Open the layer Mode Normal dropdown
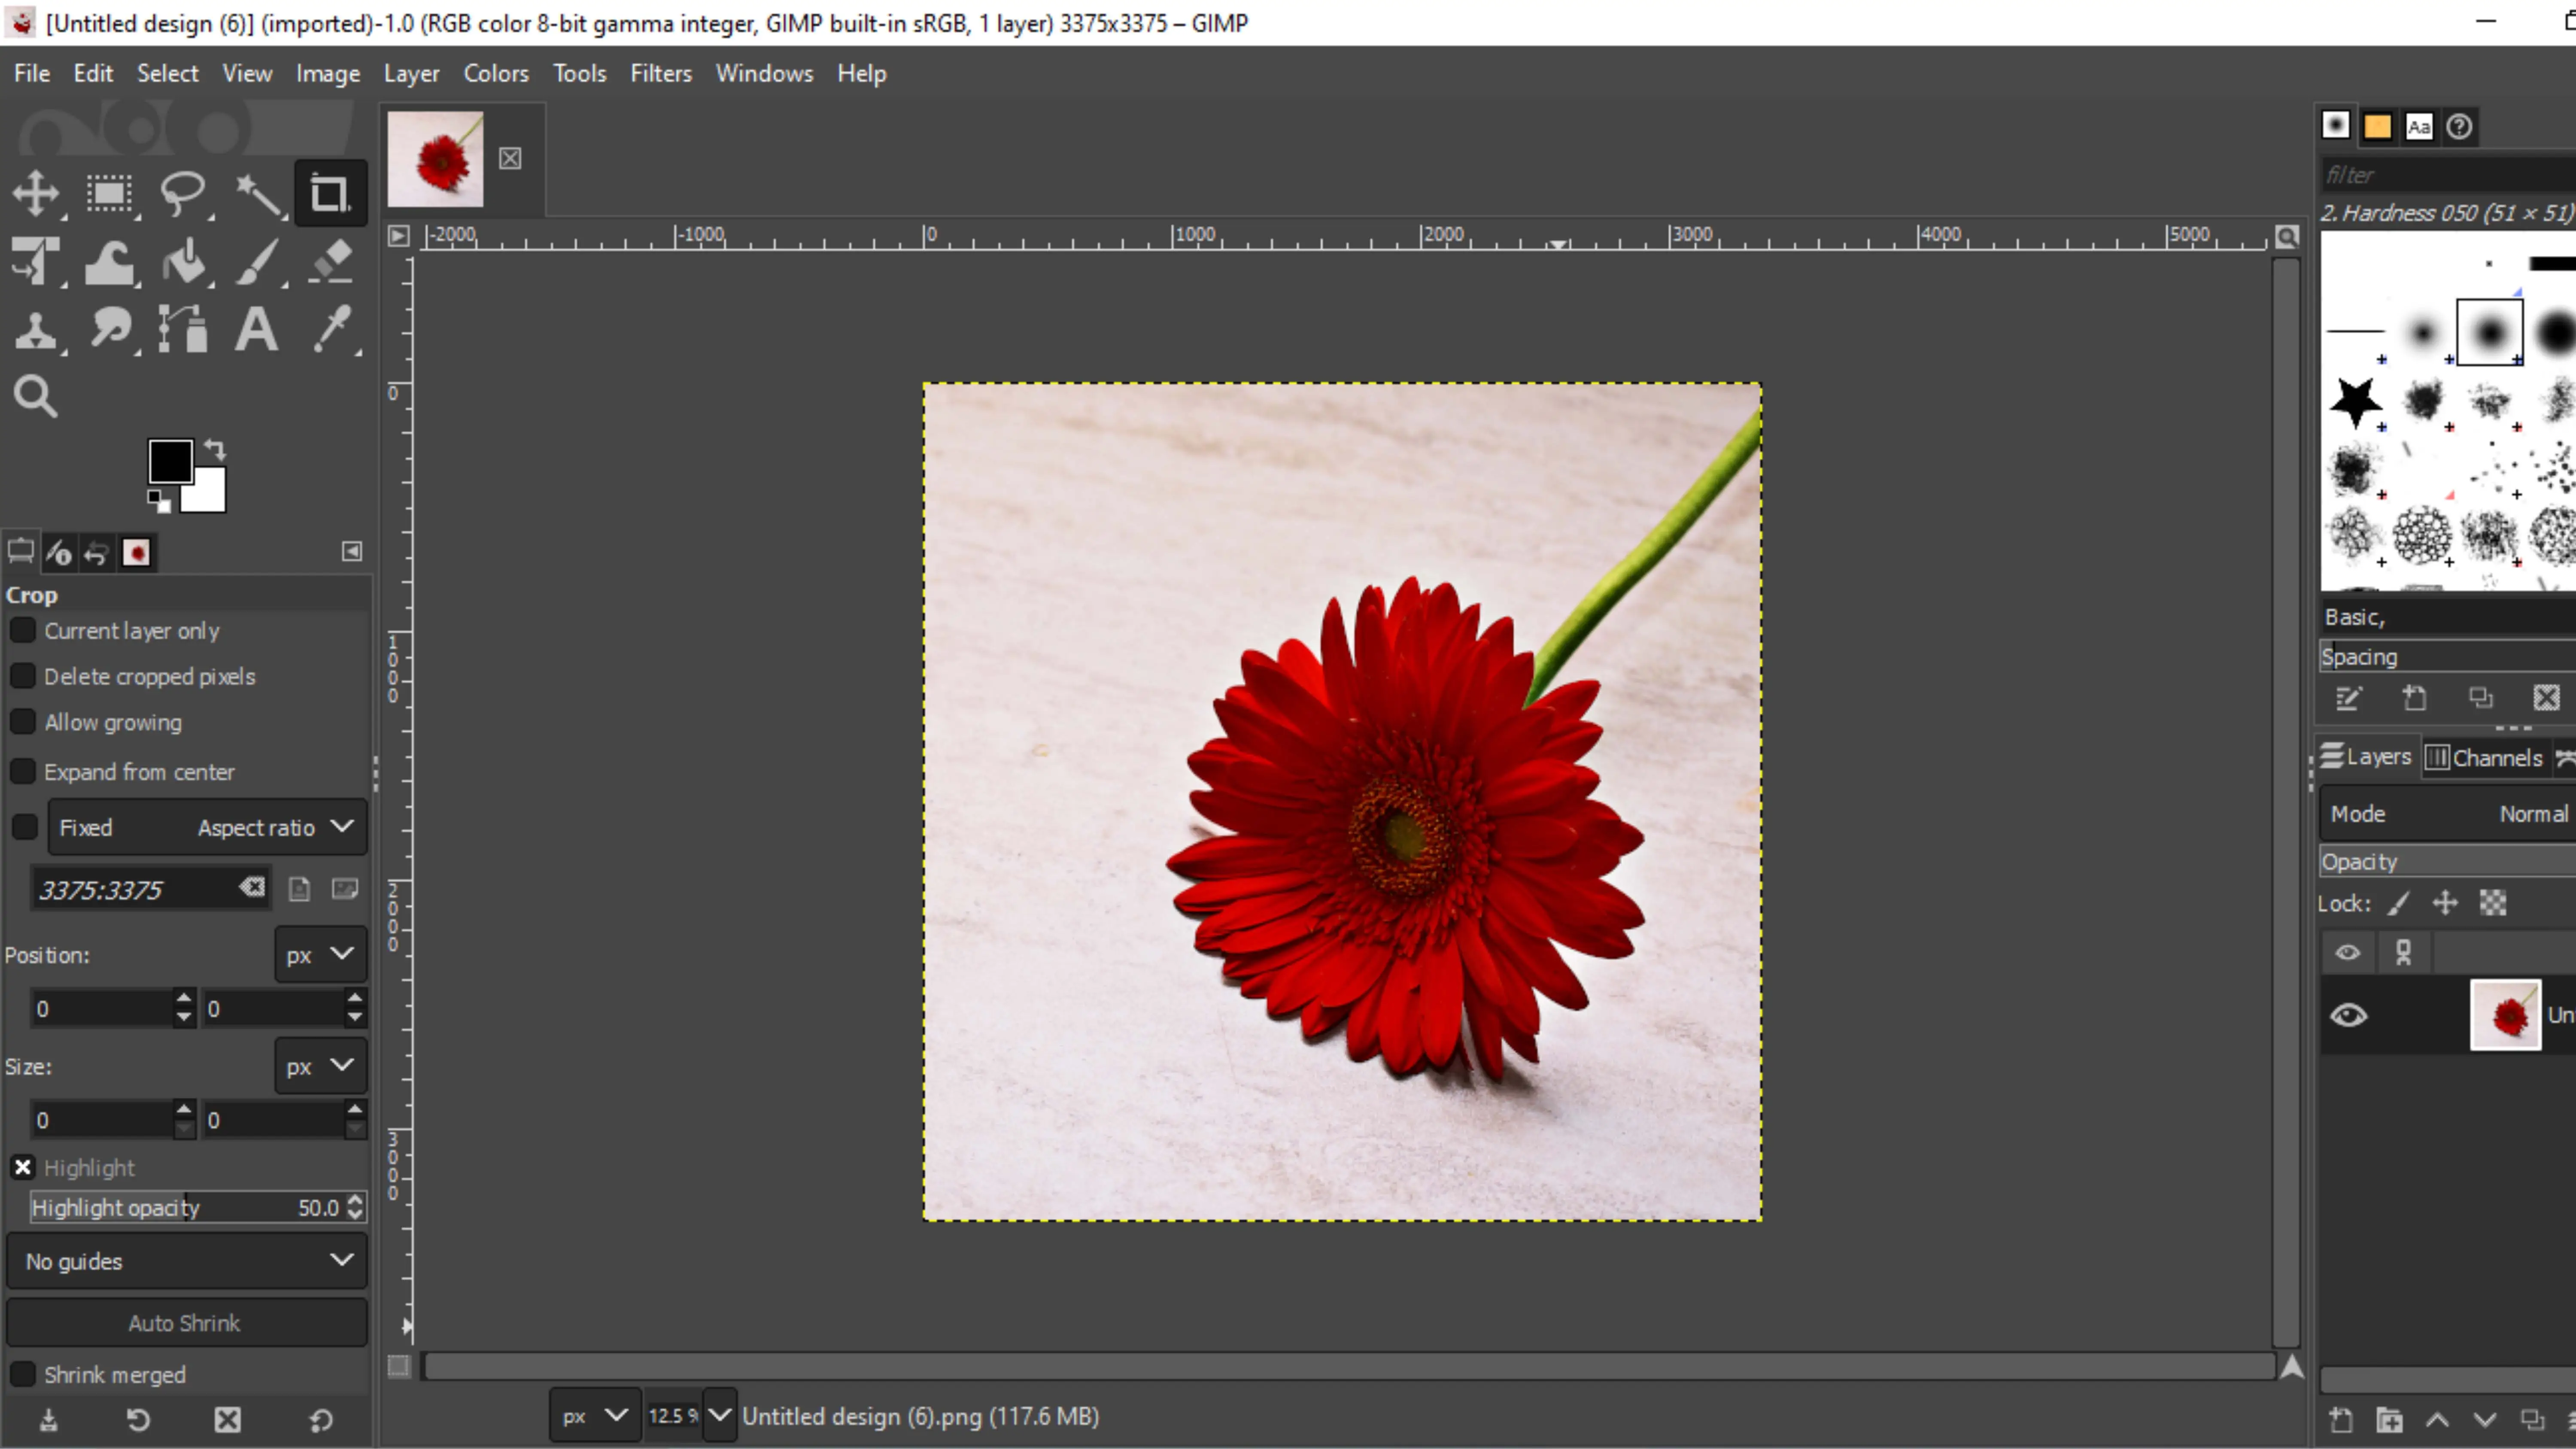Viewport: 2576px width, 1449px height. [2448, 814]
